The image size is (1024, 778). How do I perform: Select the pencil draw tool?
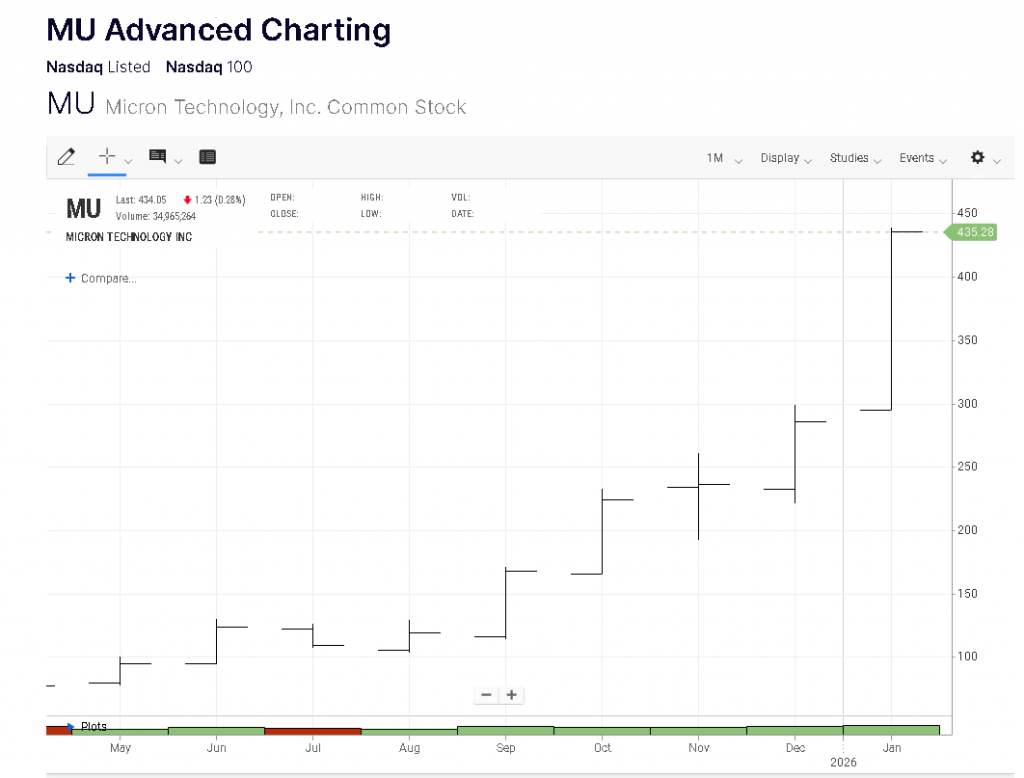[x=66, y=157]
